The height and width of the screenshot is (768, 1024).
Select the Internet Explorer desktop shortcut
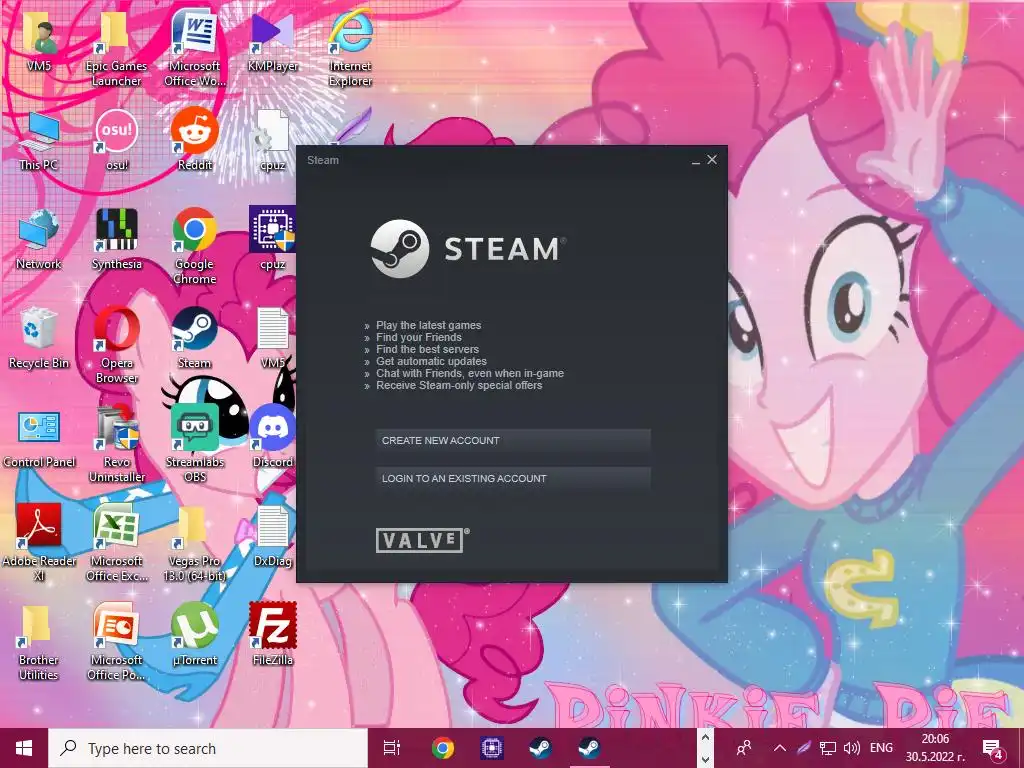[x=351, y=48]
